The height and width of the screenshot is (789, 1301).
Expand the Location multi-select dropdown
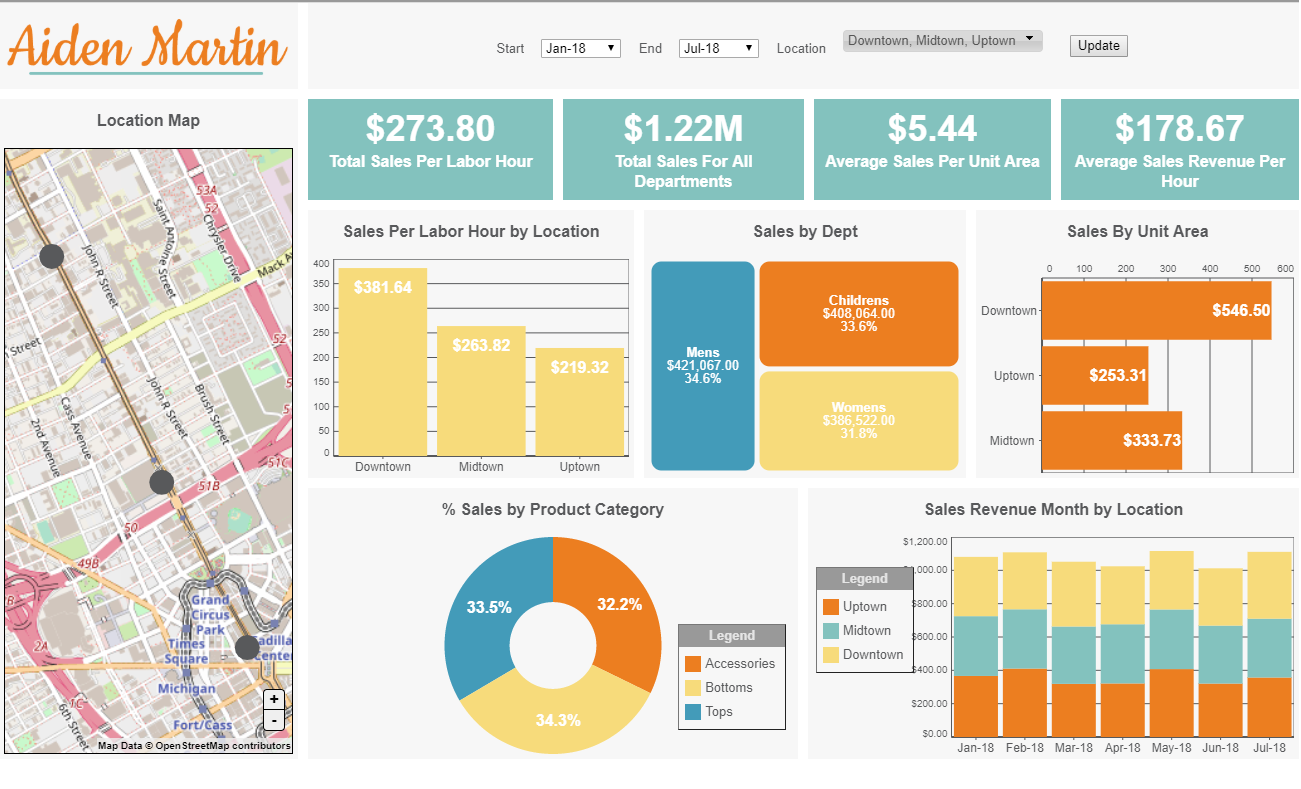(x=942, y=41)
